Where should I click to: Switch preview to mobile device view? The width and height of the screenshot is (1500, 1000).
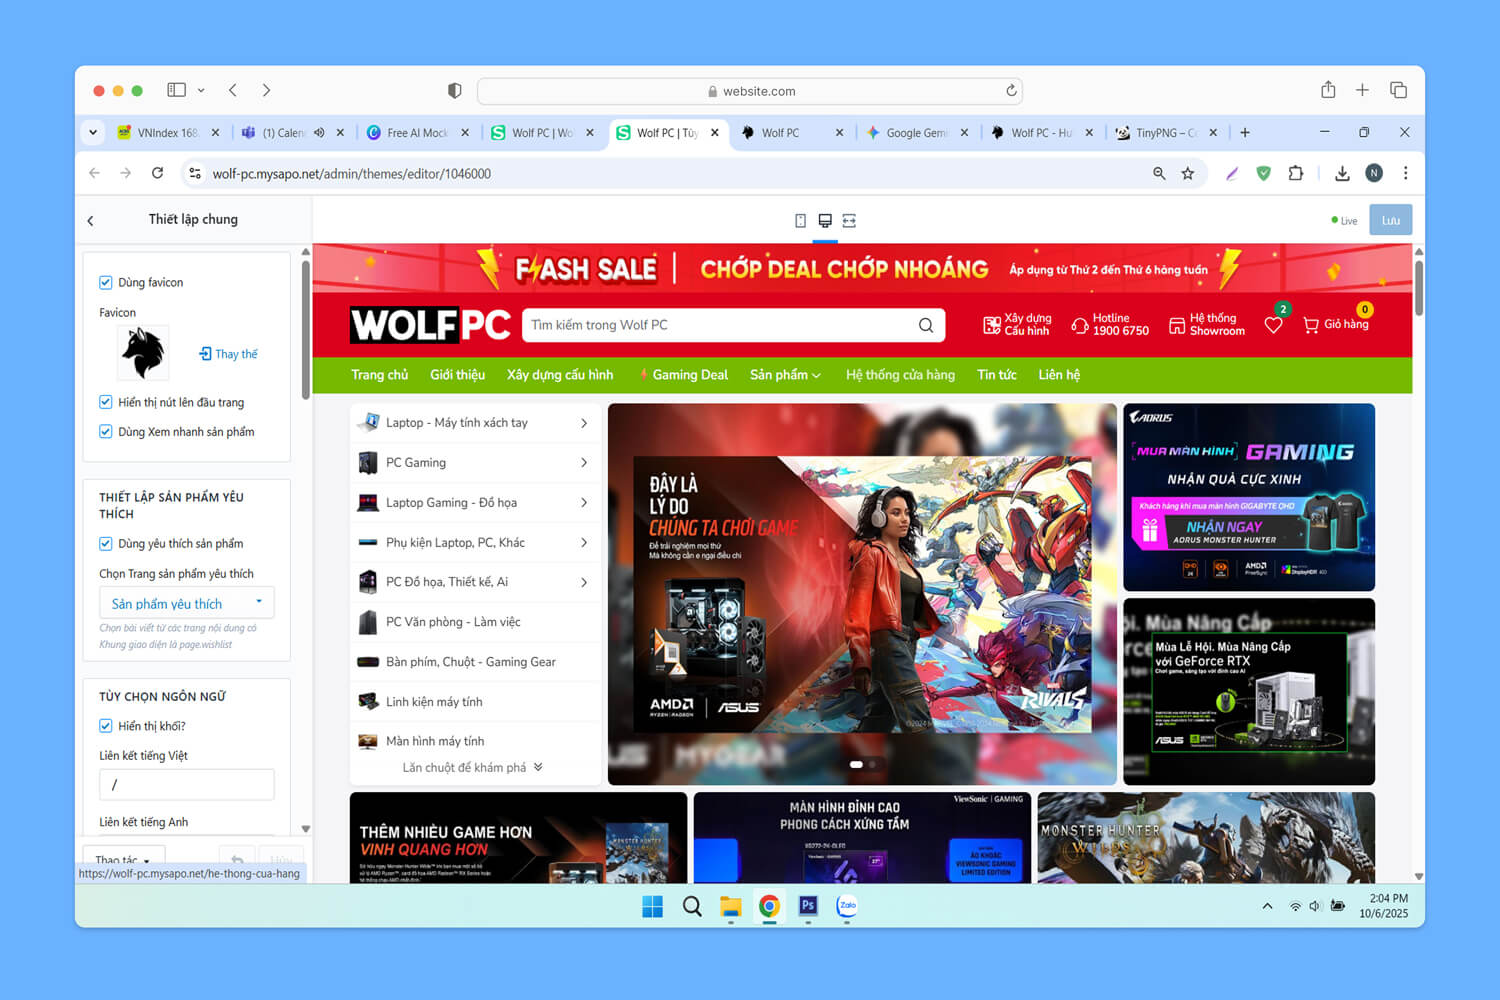coord(800,221)
